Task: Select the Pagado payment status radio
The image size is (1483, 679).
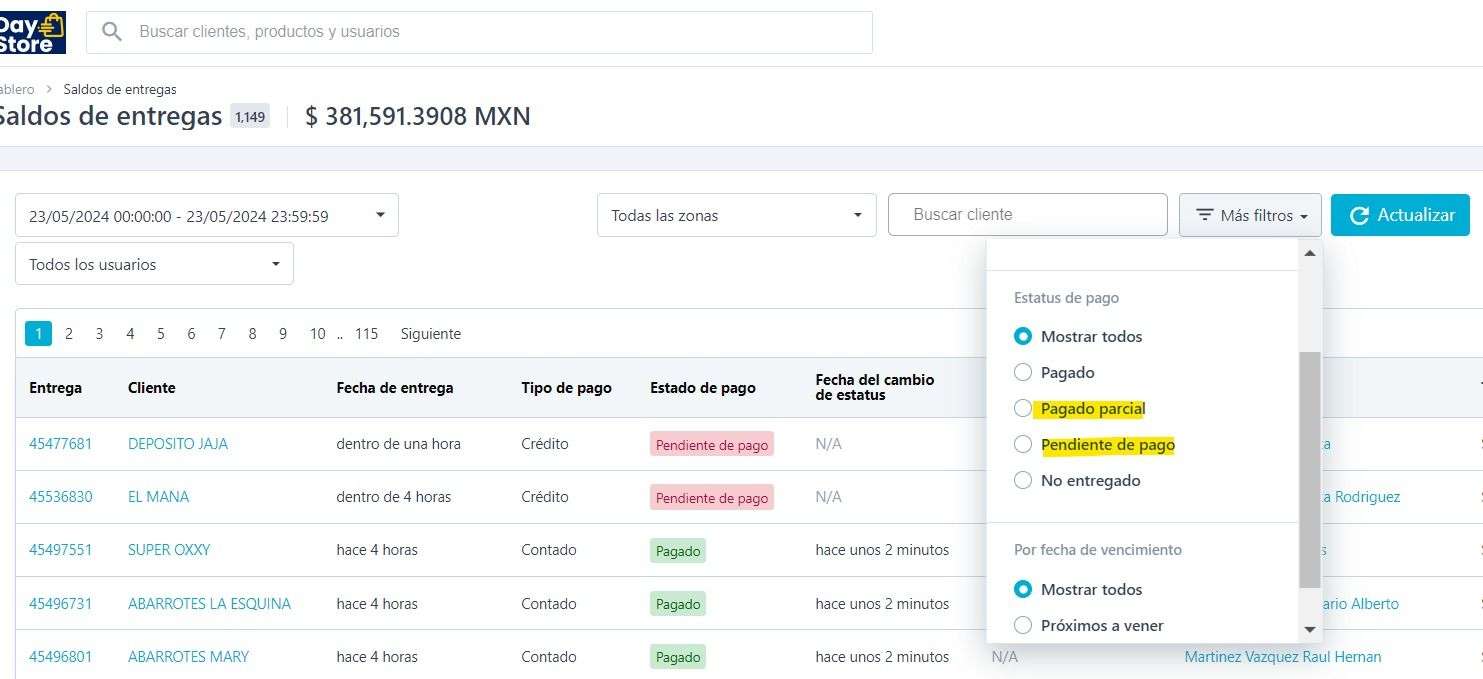Action: 1022,372
